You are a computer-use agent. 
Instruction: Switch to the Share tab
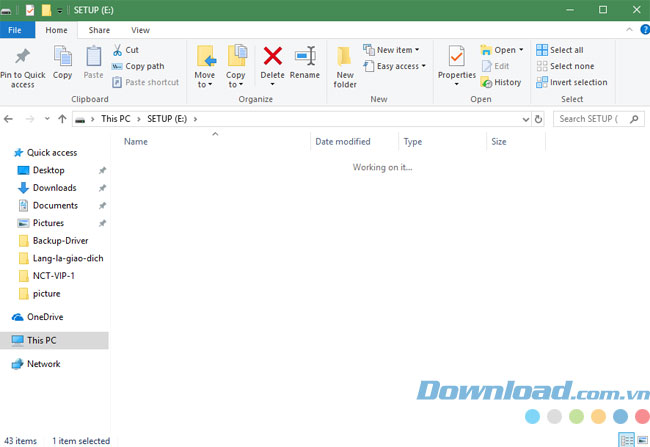99,30
